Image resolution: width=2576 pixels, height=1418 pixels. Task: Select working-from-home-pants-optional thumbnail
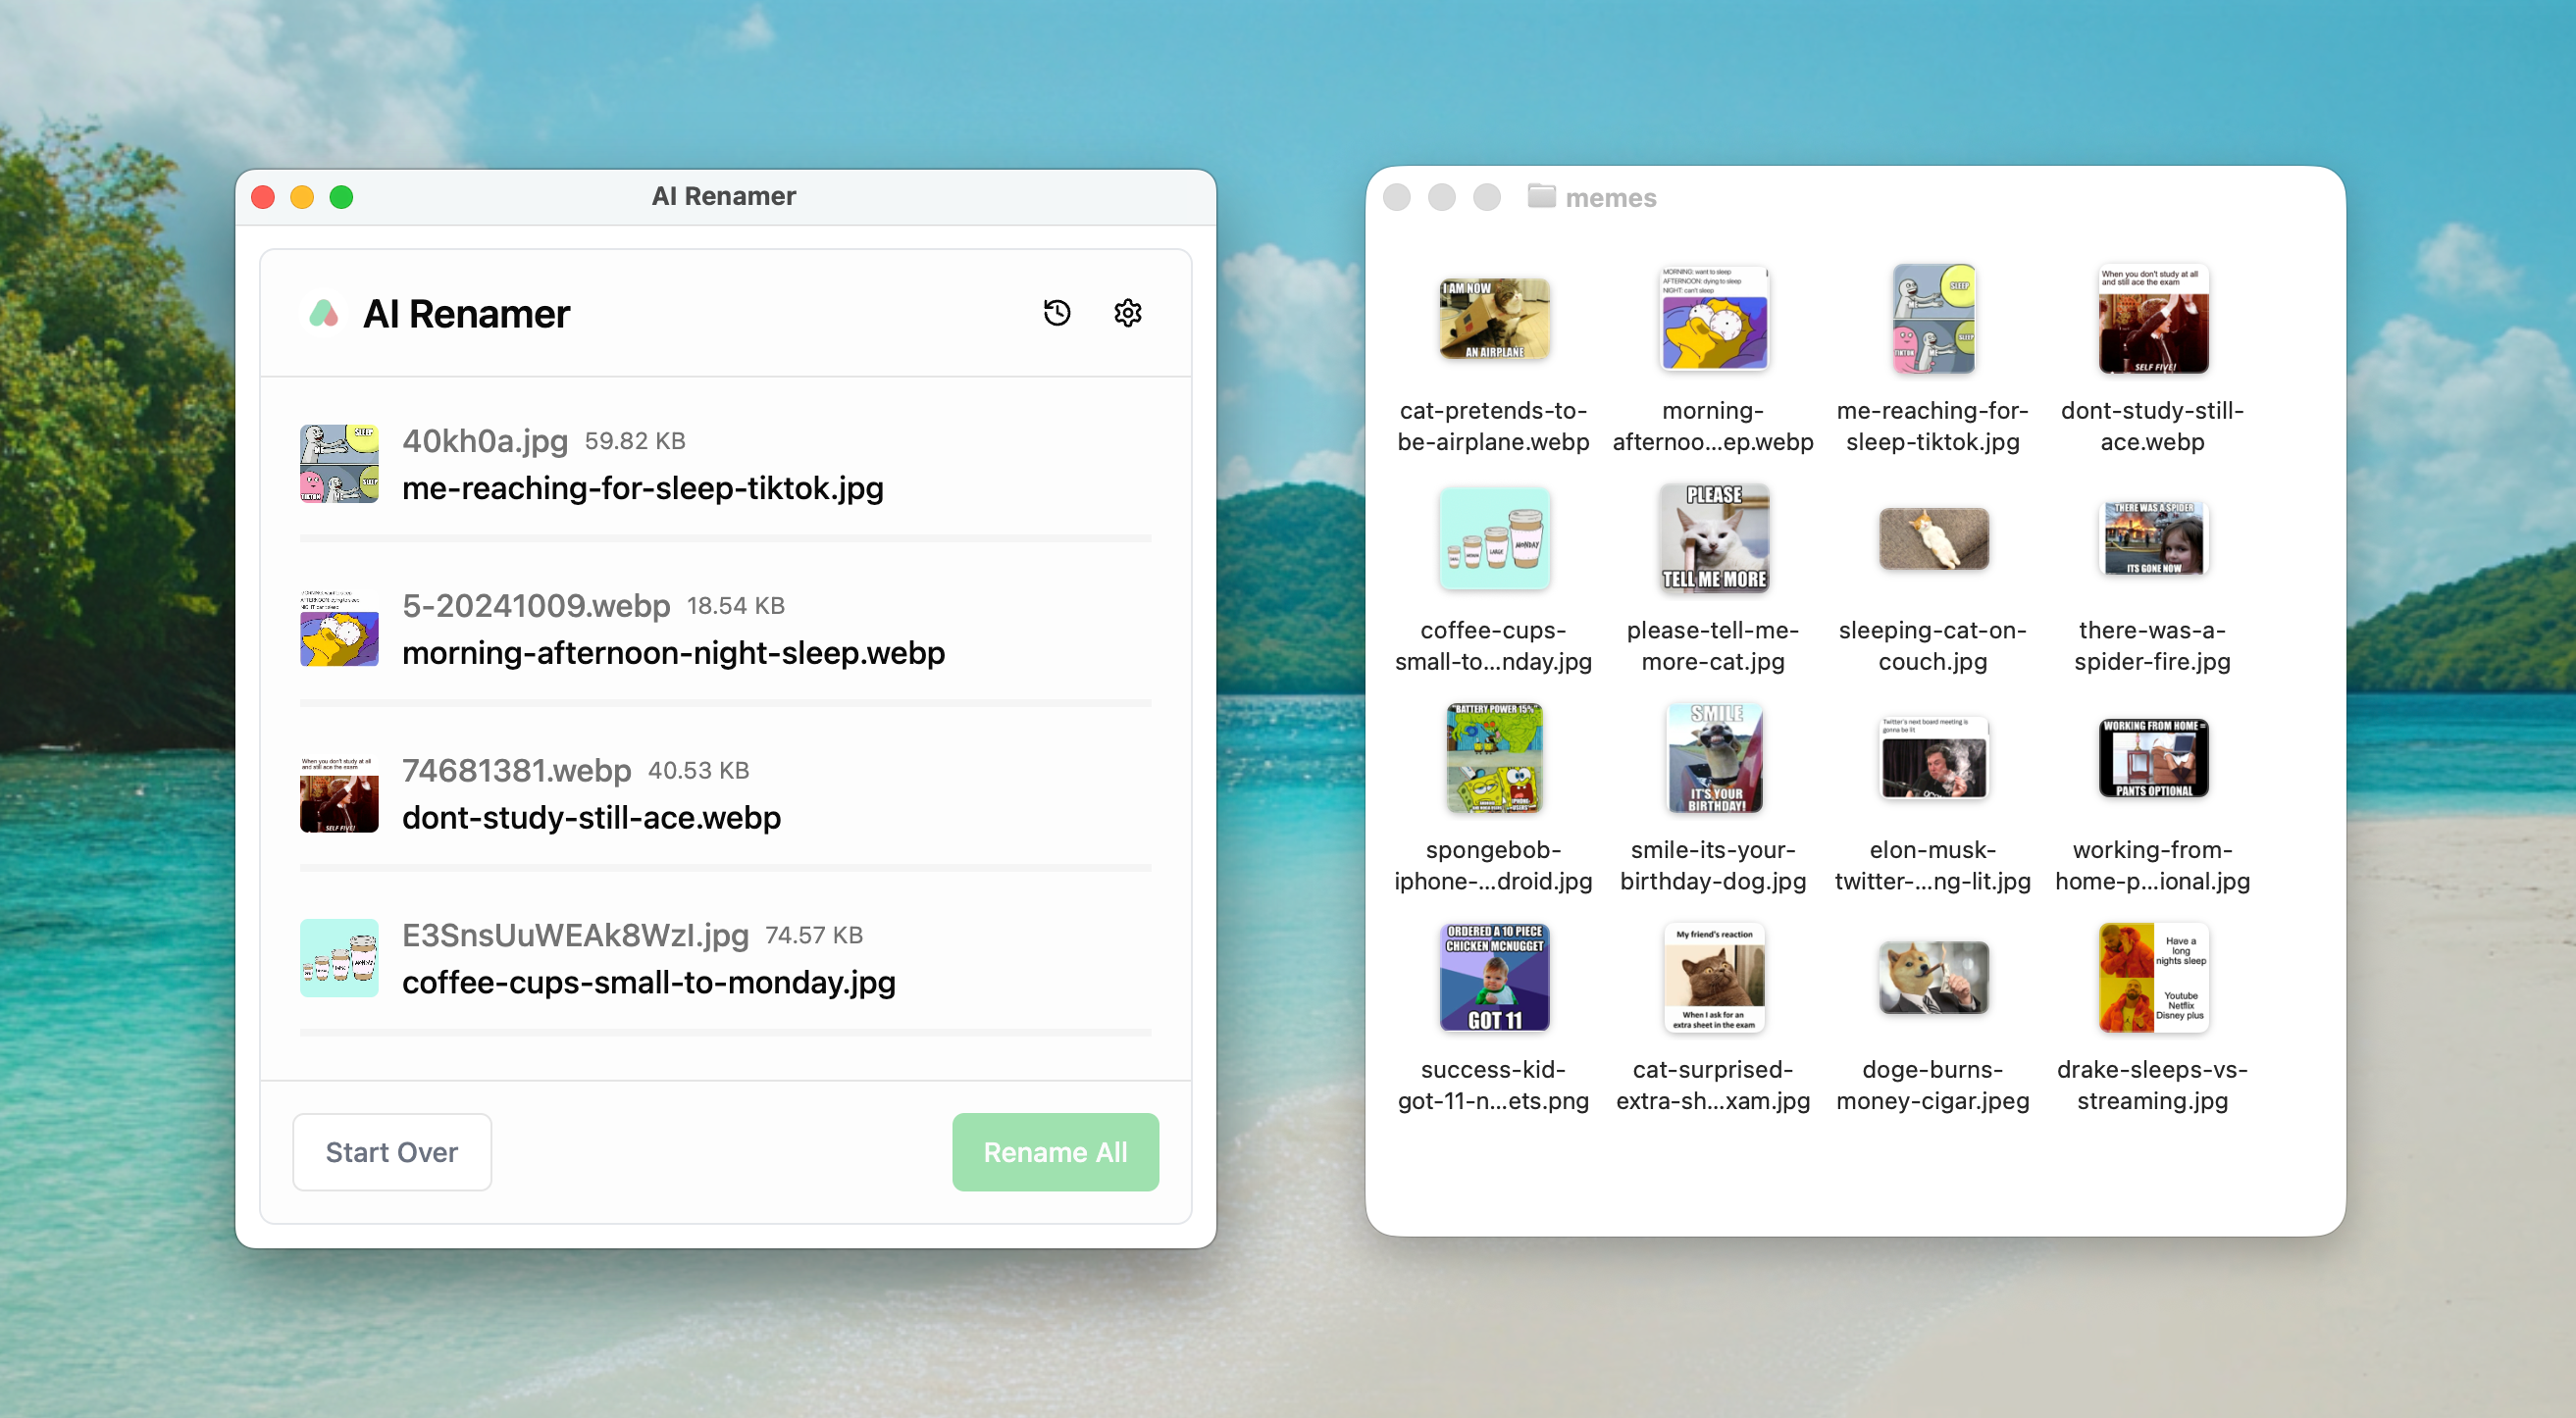pos(2152,758)
